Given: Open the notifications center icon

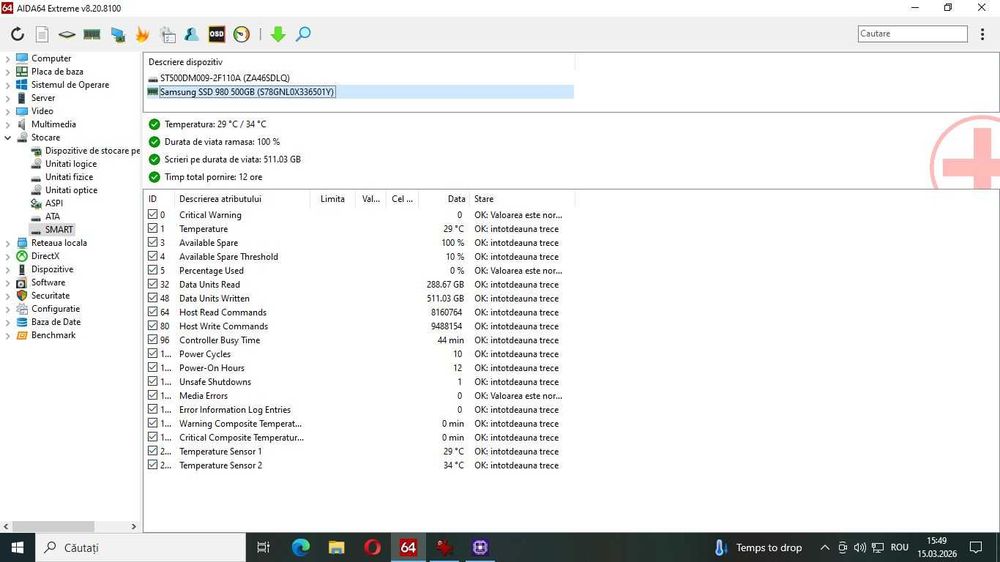Looking at the screenshot, I should 976,547.
